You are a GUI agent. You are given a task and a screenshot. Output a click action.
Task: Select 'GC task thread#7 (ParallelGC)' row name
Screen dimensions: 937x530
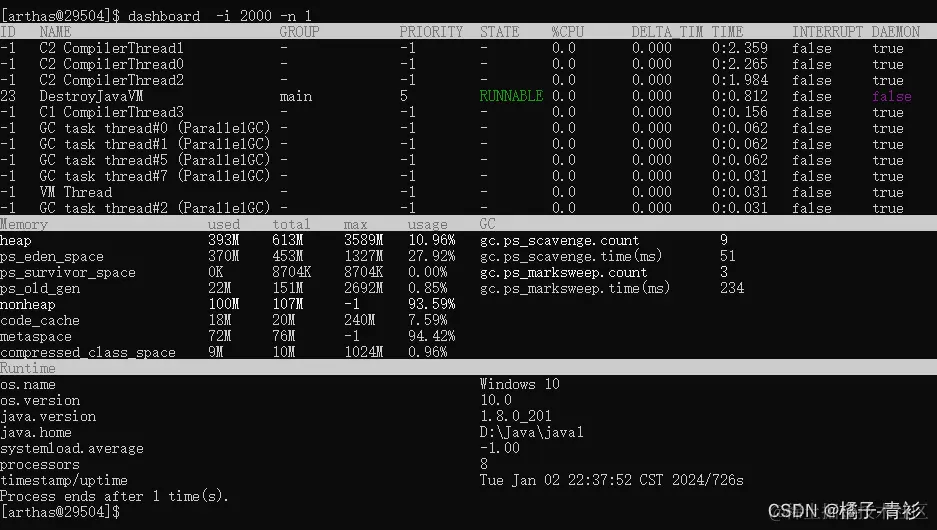[155, 176]
